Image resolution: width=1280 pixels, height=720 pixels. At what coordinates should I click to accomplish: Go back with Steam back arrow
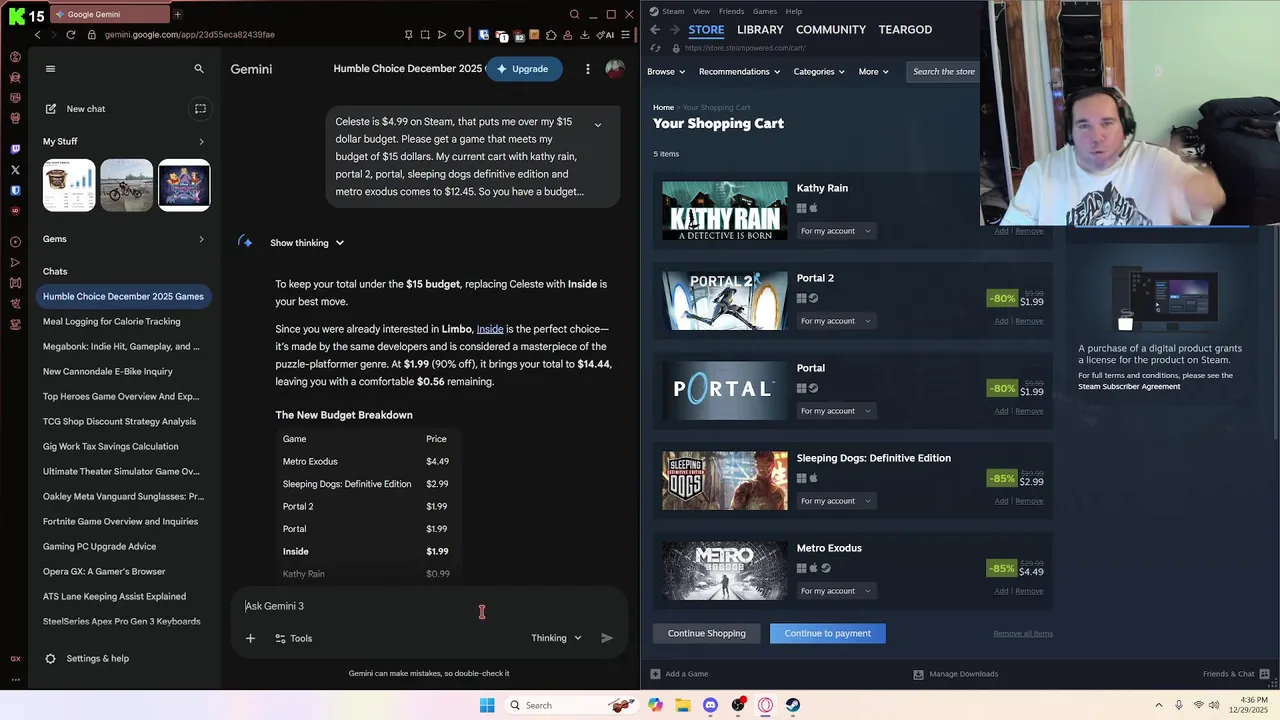click(x=655, y=30)
